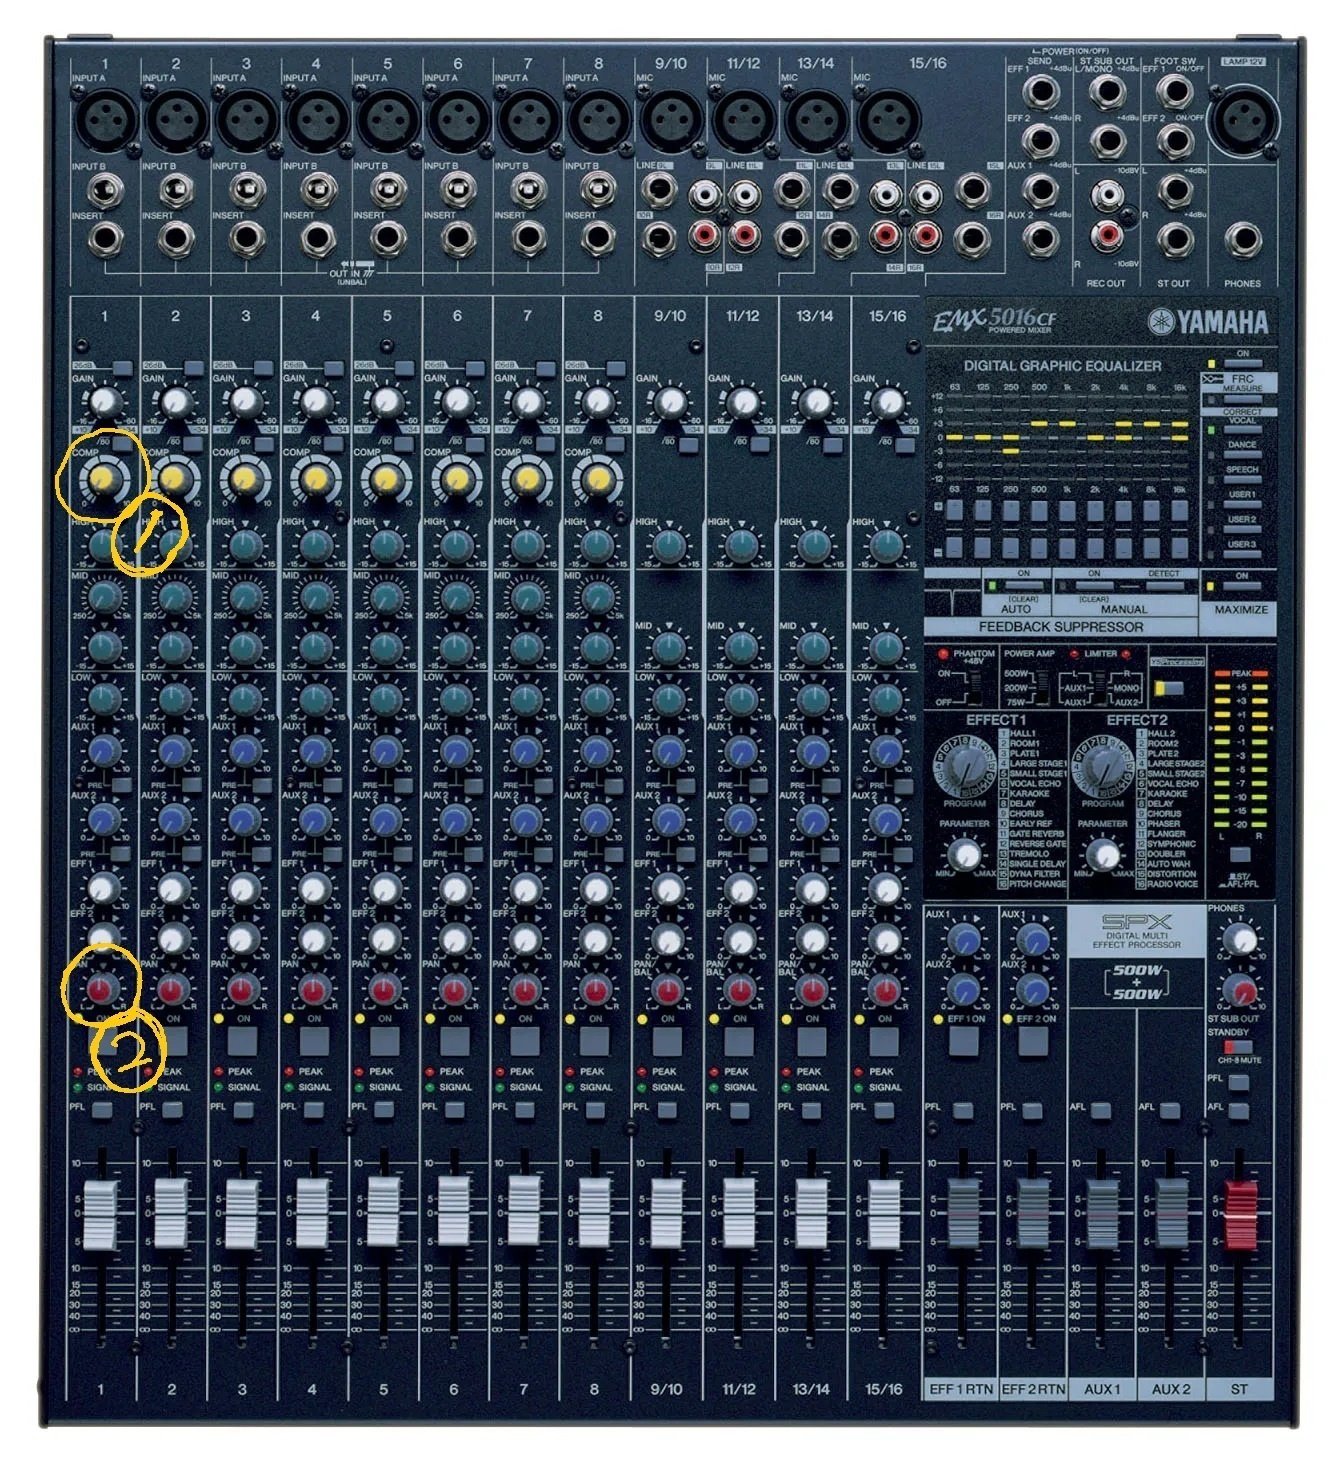
Task: Click the red ST master fader
Action: coord(1241,1214)
